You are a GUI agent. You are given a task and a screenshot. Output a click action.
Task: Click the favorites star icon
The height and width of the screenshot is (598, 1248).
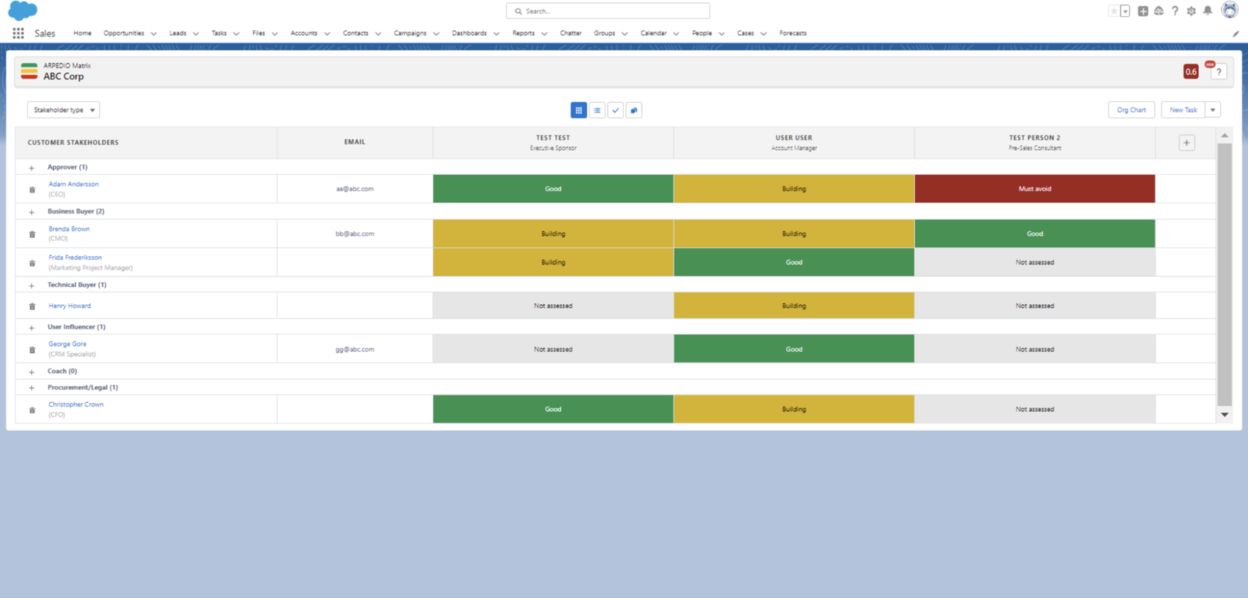1114,11
